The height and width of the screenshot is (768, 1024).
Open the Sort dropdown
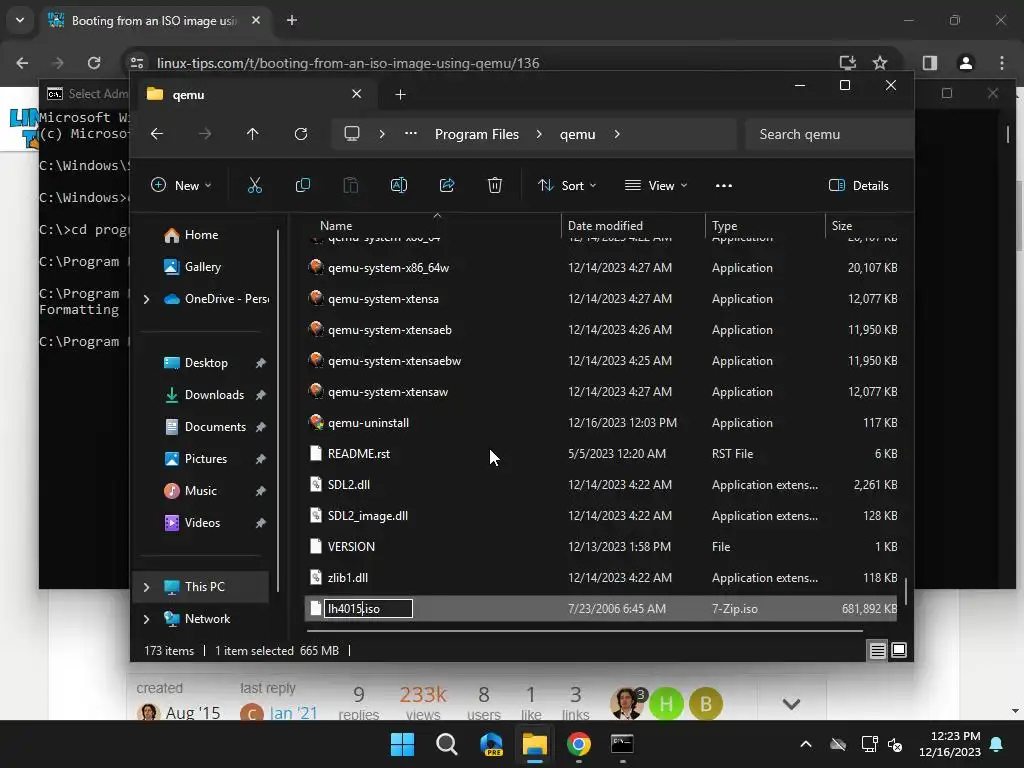pos(567,185)
